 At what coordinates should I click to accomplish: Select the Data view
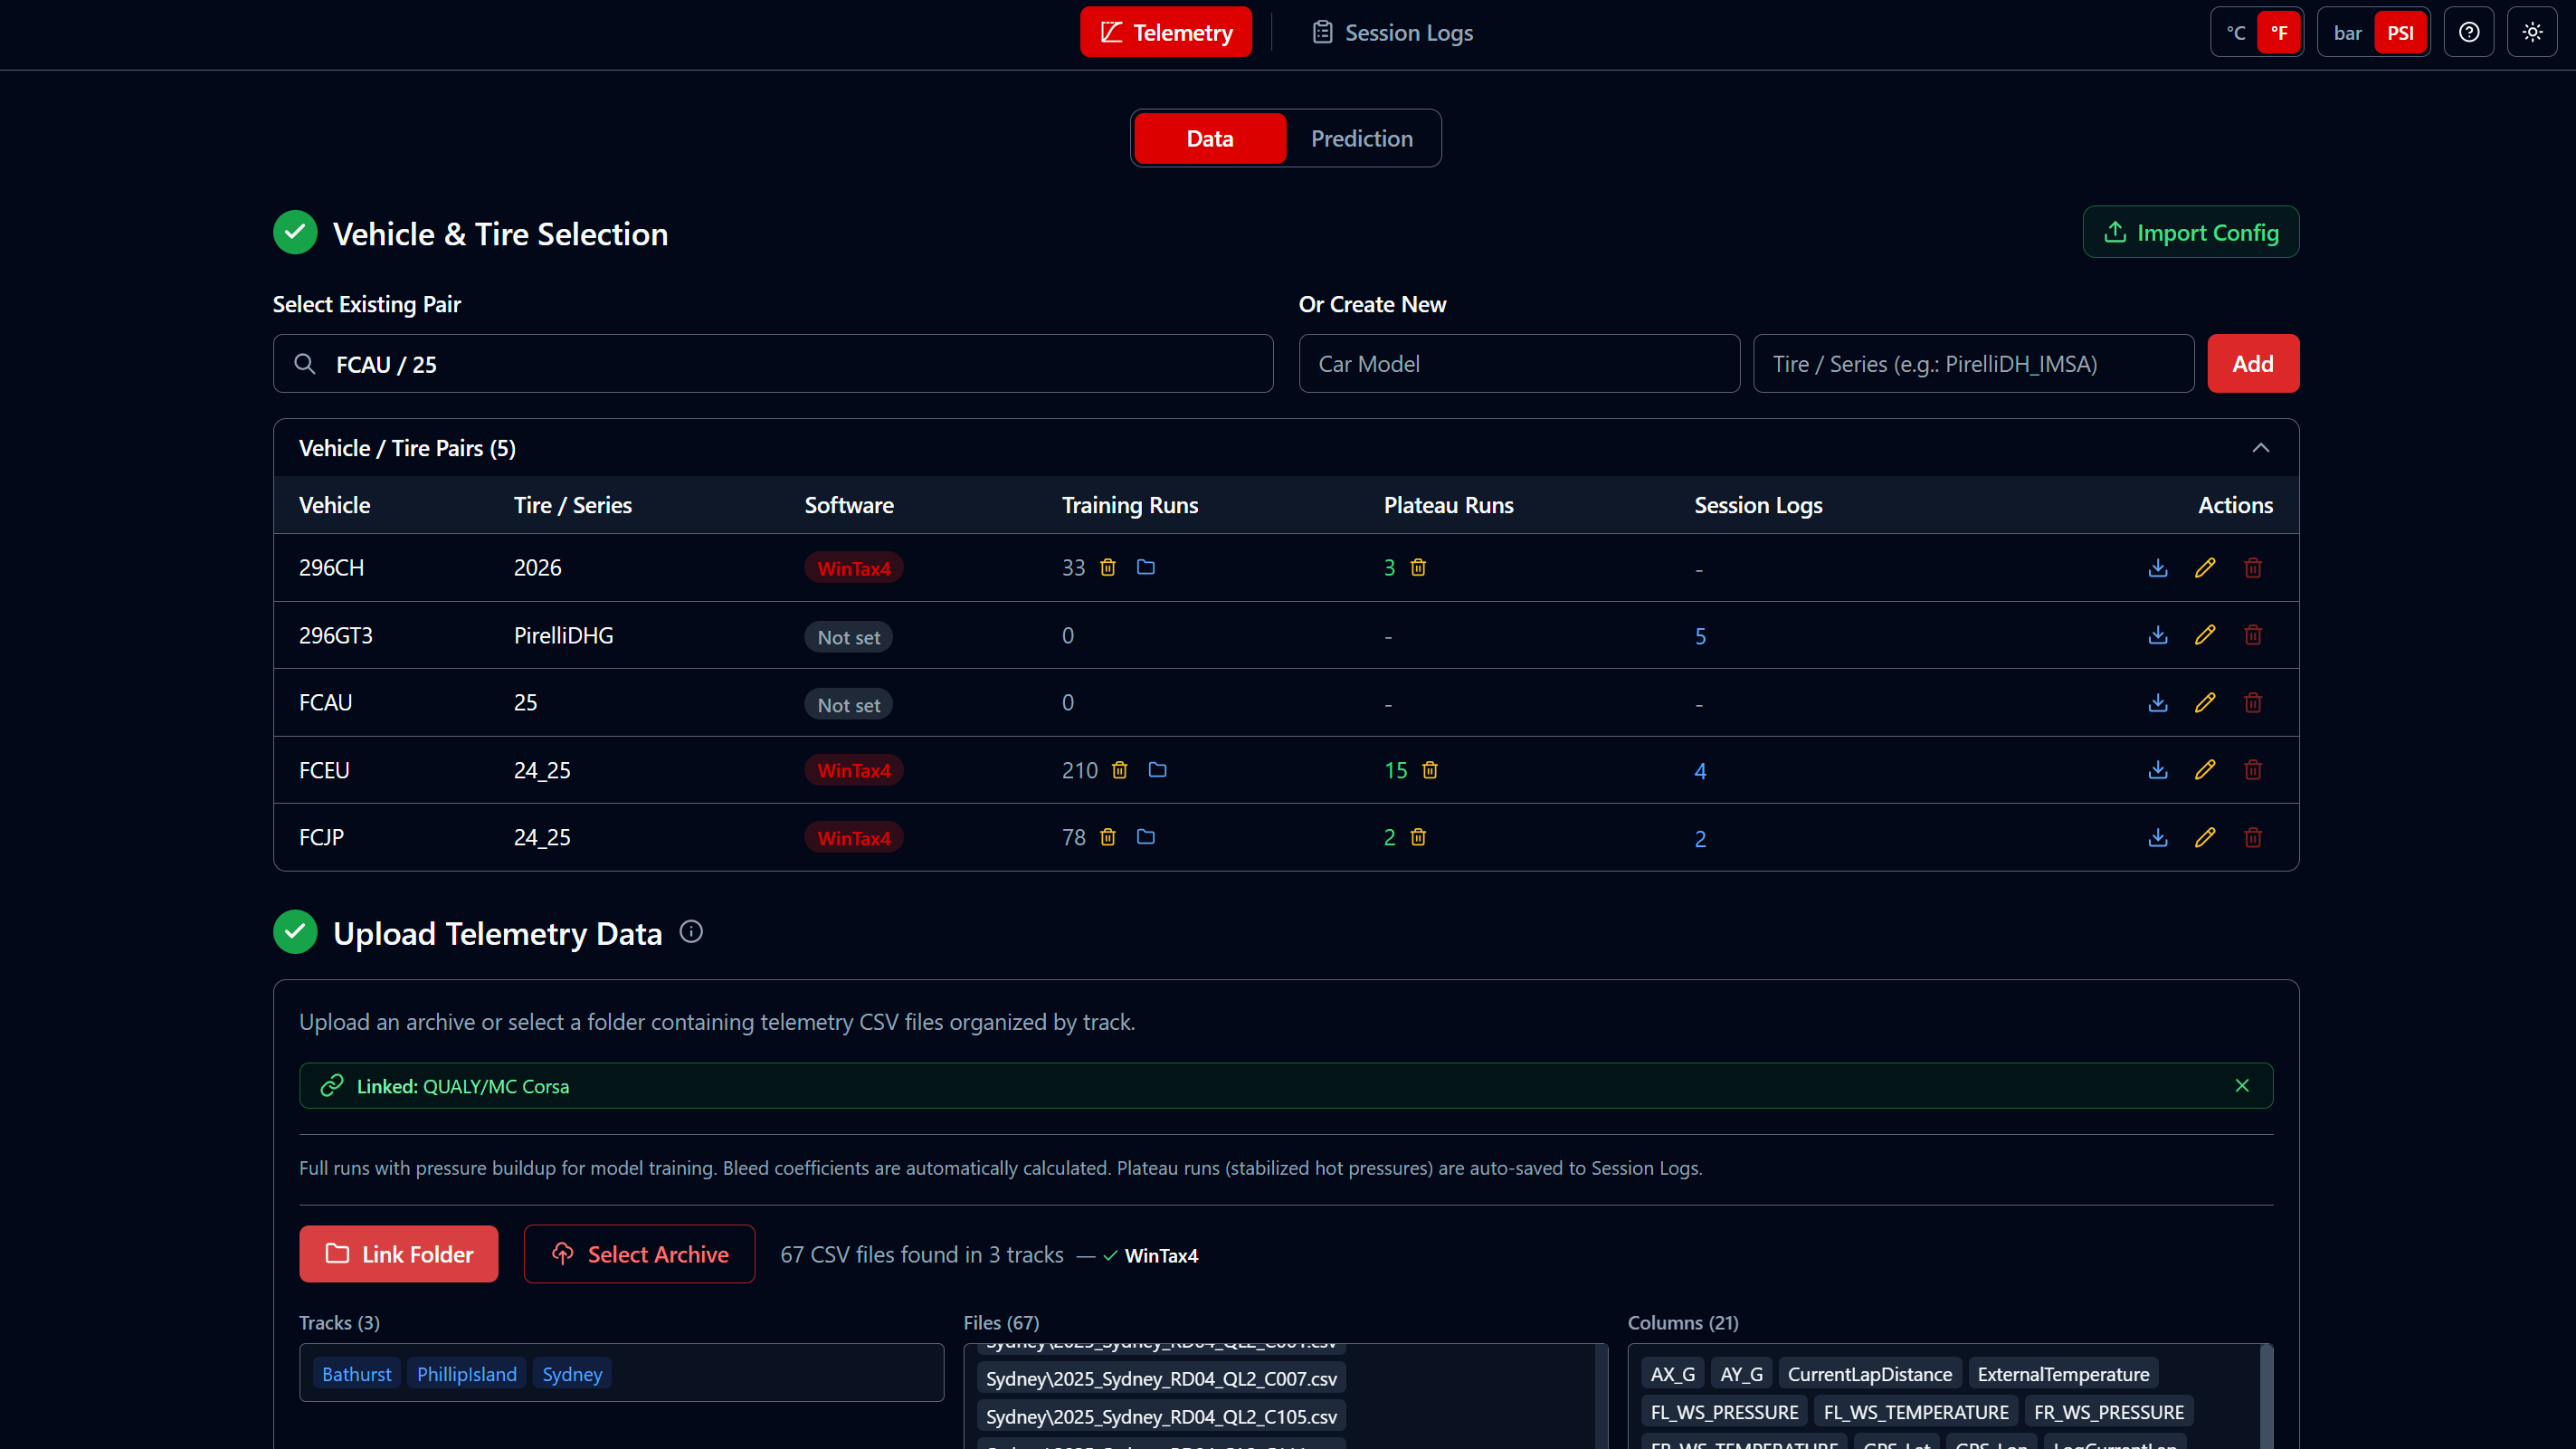pyautogui.click(x=1210, y=138)
